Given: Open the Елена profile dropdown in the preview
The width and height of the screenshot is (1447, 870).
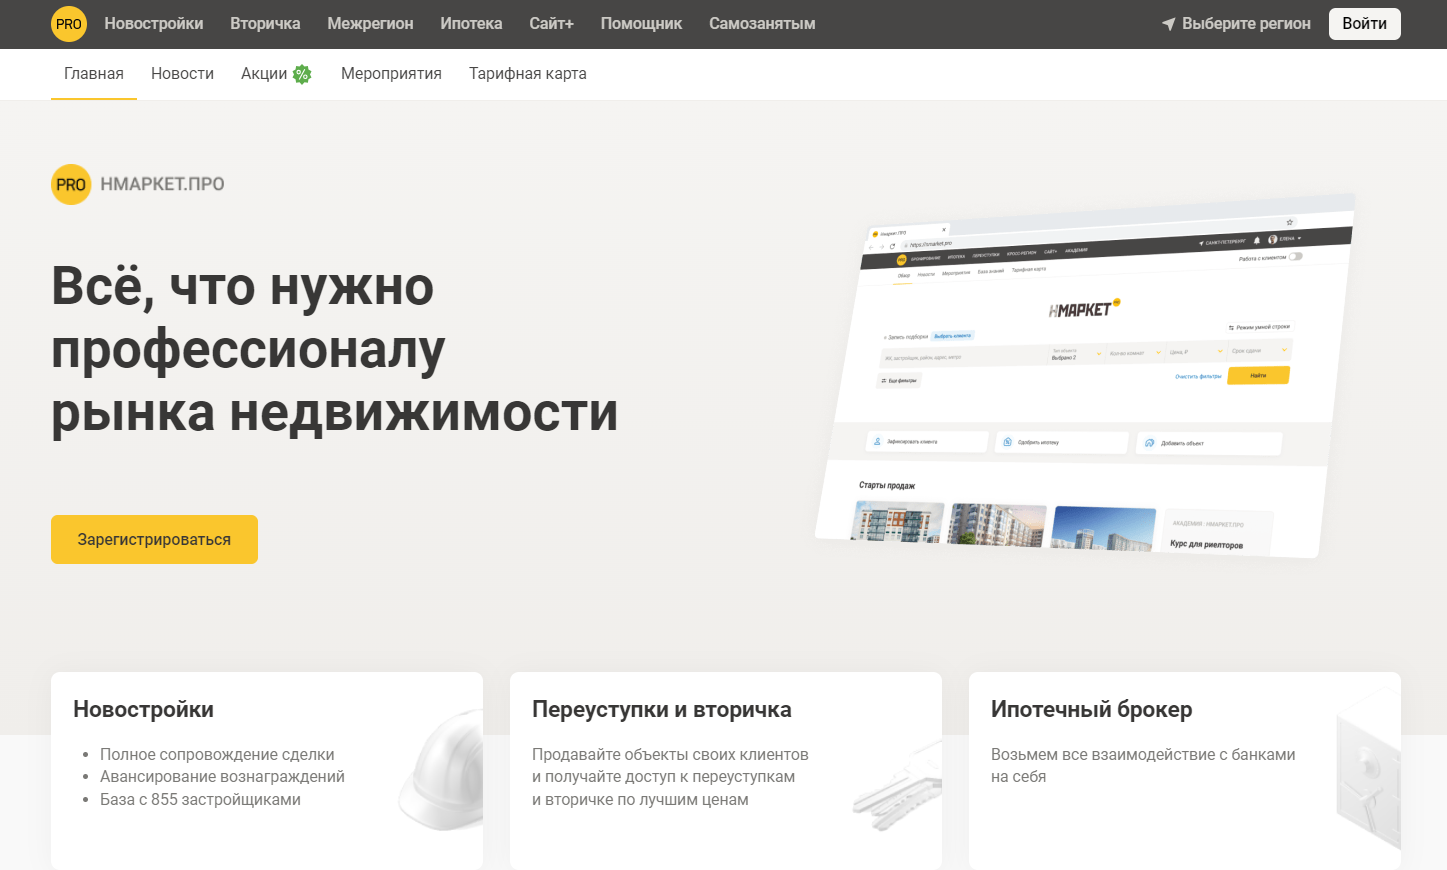Looking at the screenshot, I should (x=1283, y=238).
